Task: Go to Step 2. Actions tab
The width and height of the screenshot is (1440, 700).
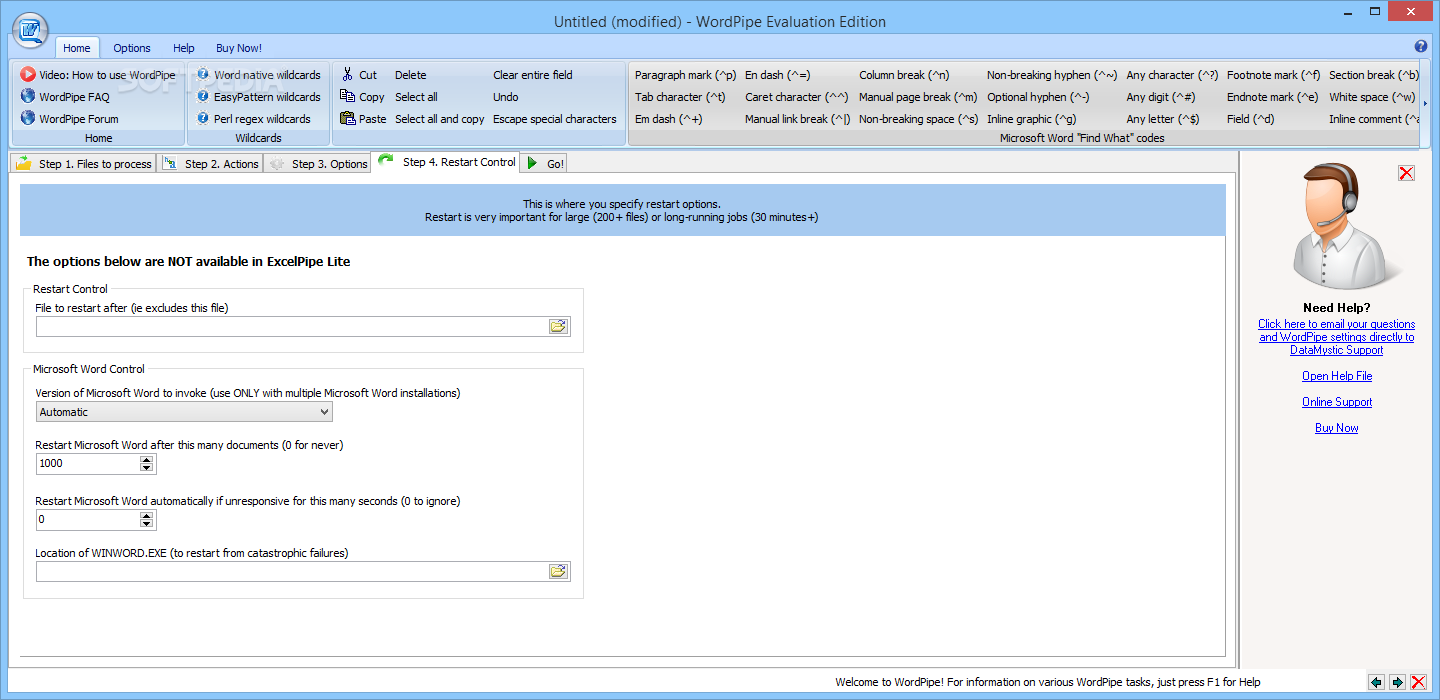Action: coord(211,163)
